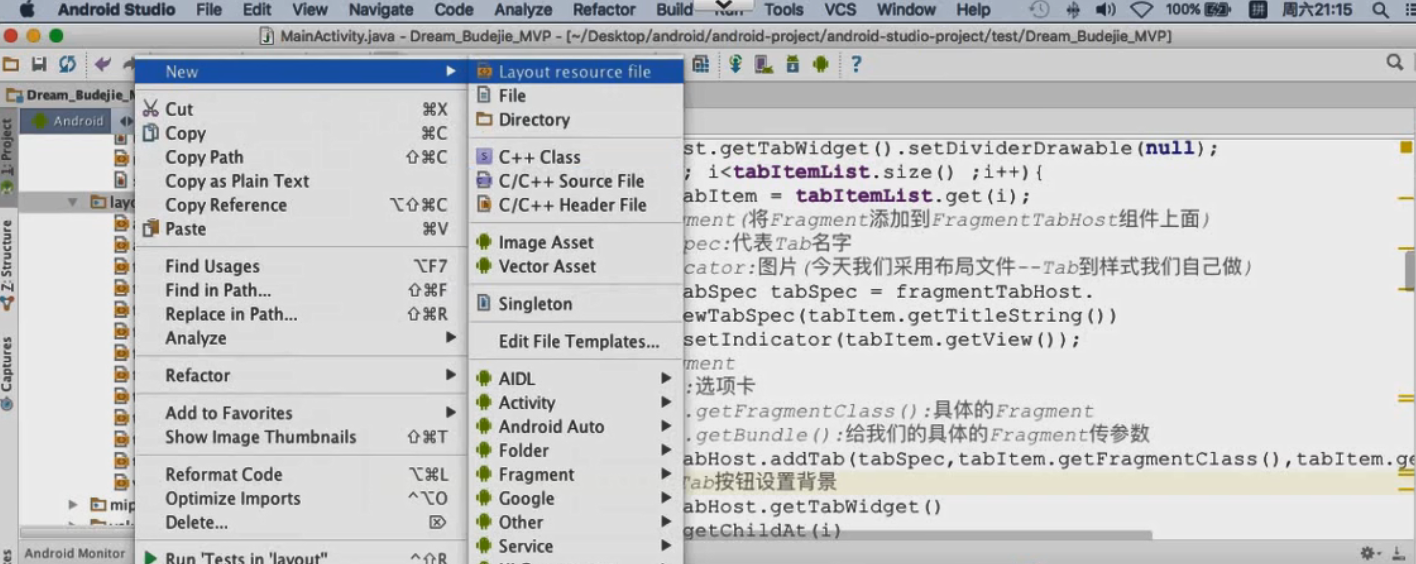Viewport: 1416px width, 564px height.
Task: Collapse the layout folder tree arrow
Action: [x=72, y=202]
